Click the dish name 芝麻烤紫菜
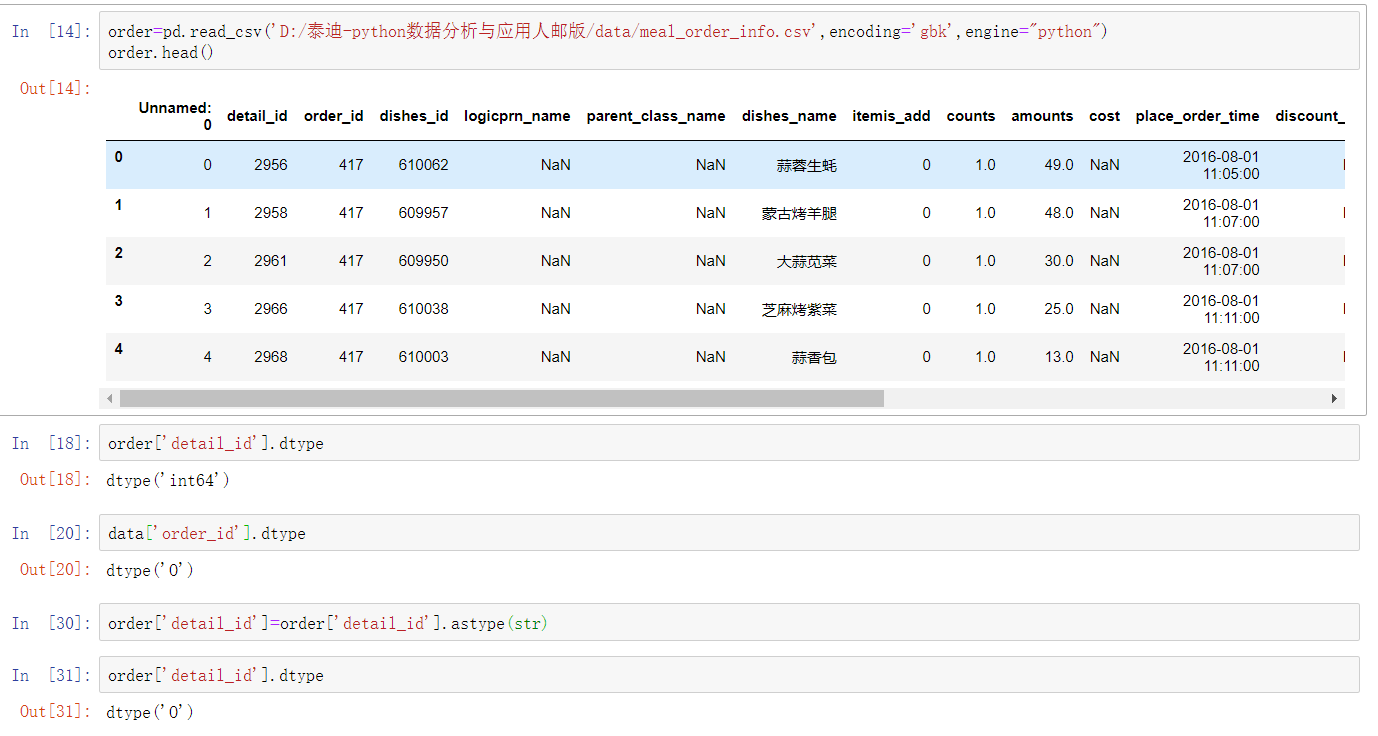This screenshot has width=1378, height=736. tap(800, 309)
